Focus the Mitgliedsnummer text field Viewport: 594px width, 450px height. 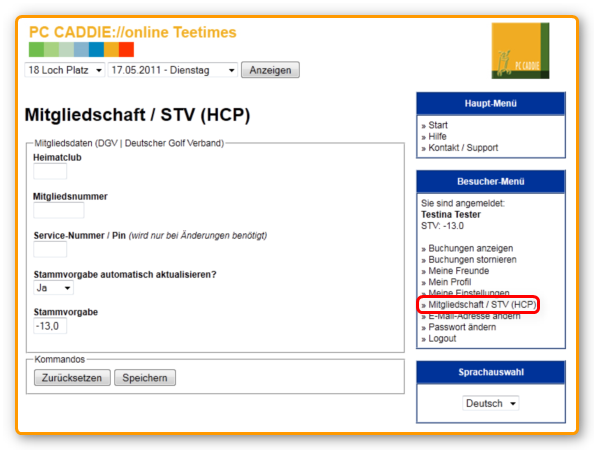pyautogui.click(x=59, y=210)
